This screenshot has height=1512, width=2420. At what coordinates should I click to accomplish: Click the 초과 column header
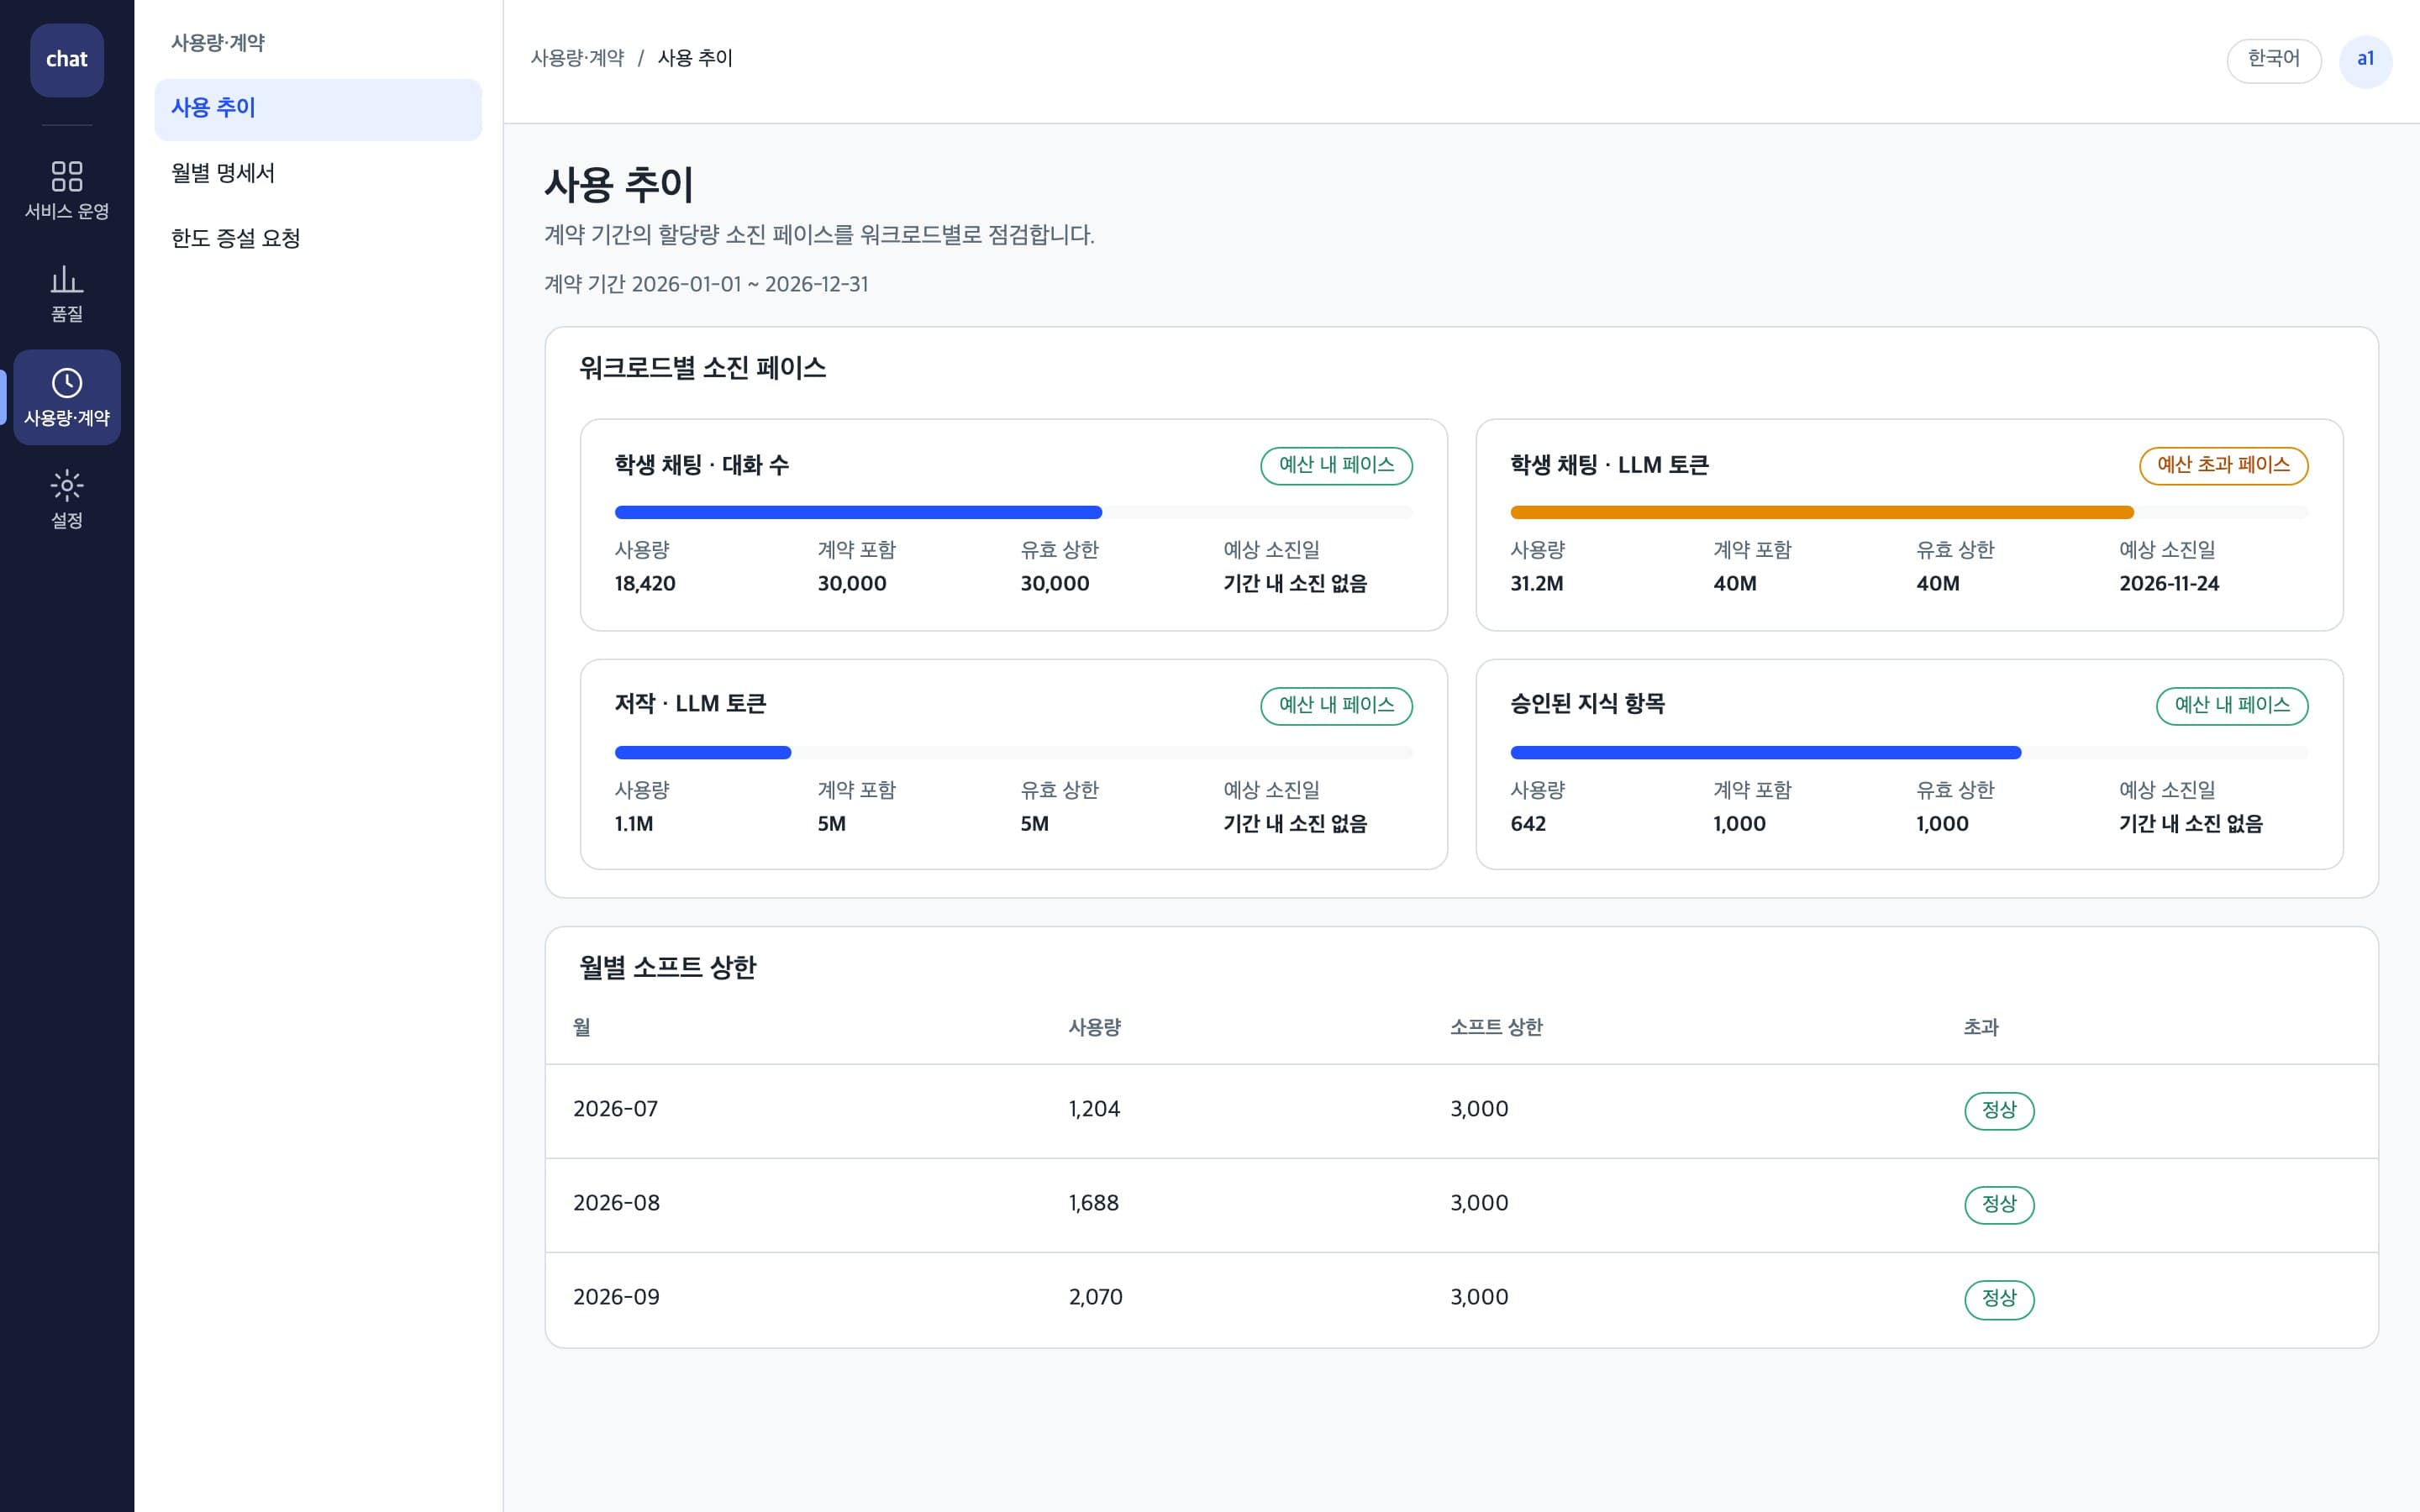point(1980,1027)
